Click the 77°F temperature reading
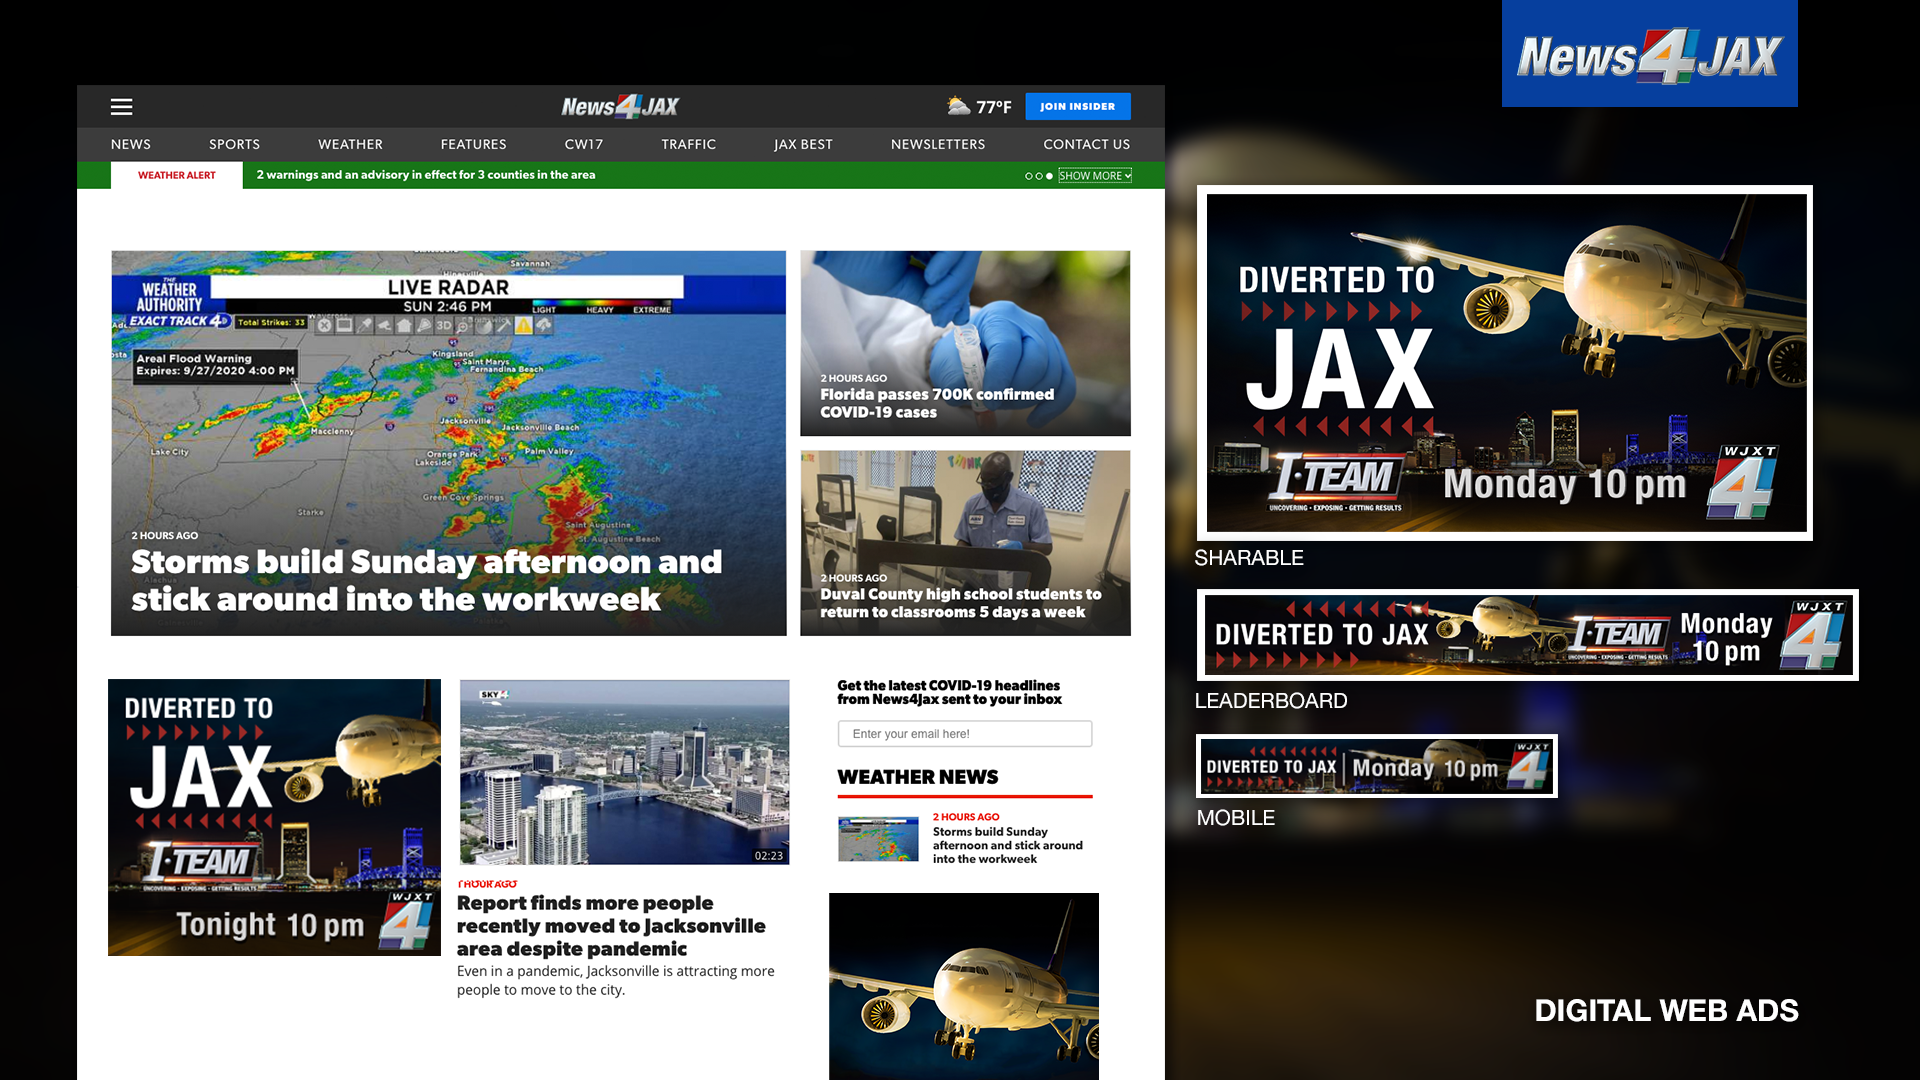Screen dimensions: 1920x1080 pos(994,107)
